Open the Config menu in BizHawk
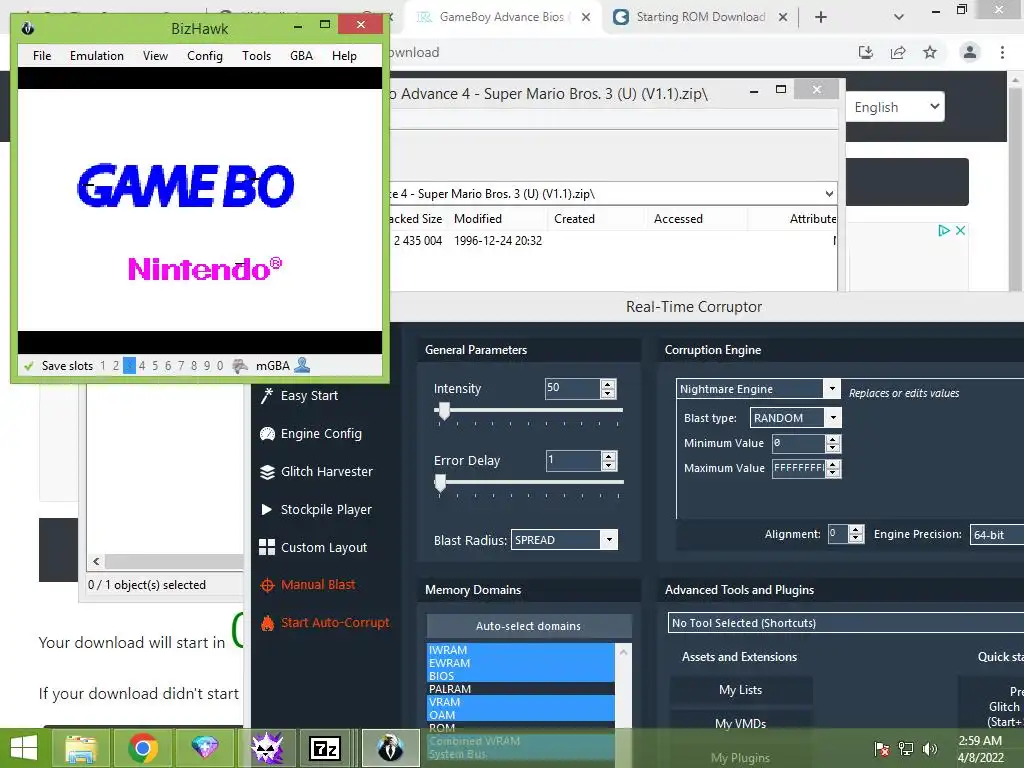 [x=204, y=56]
